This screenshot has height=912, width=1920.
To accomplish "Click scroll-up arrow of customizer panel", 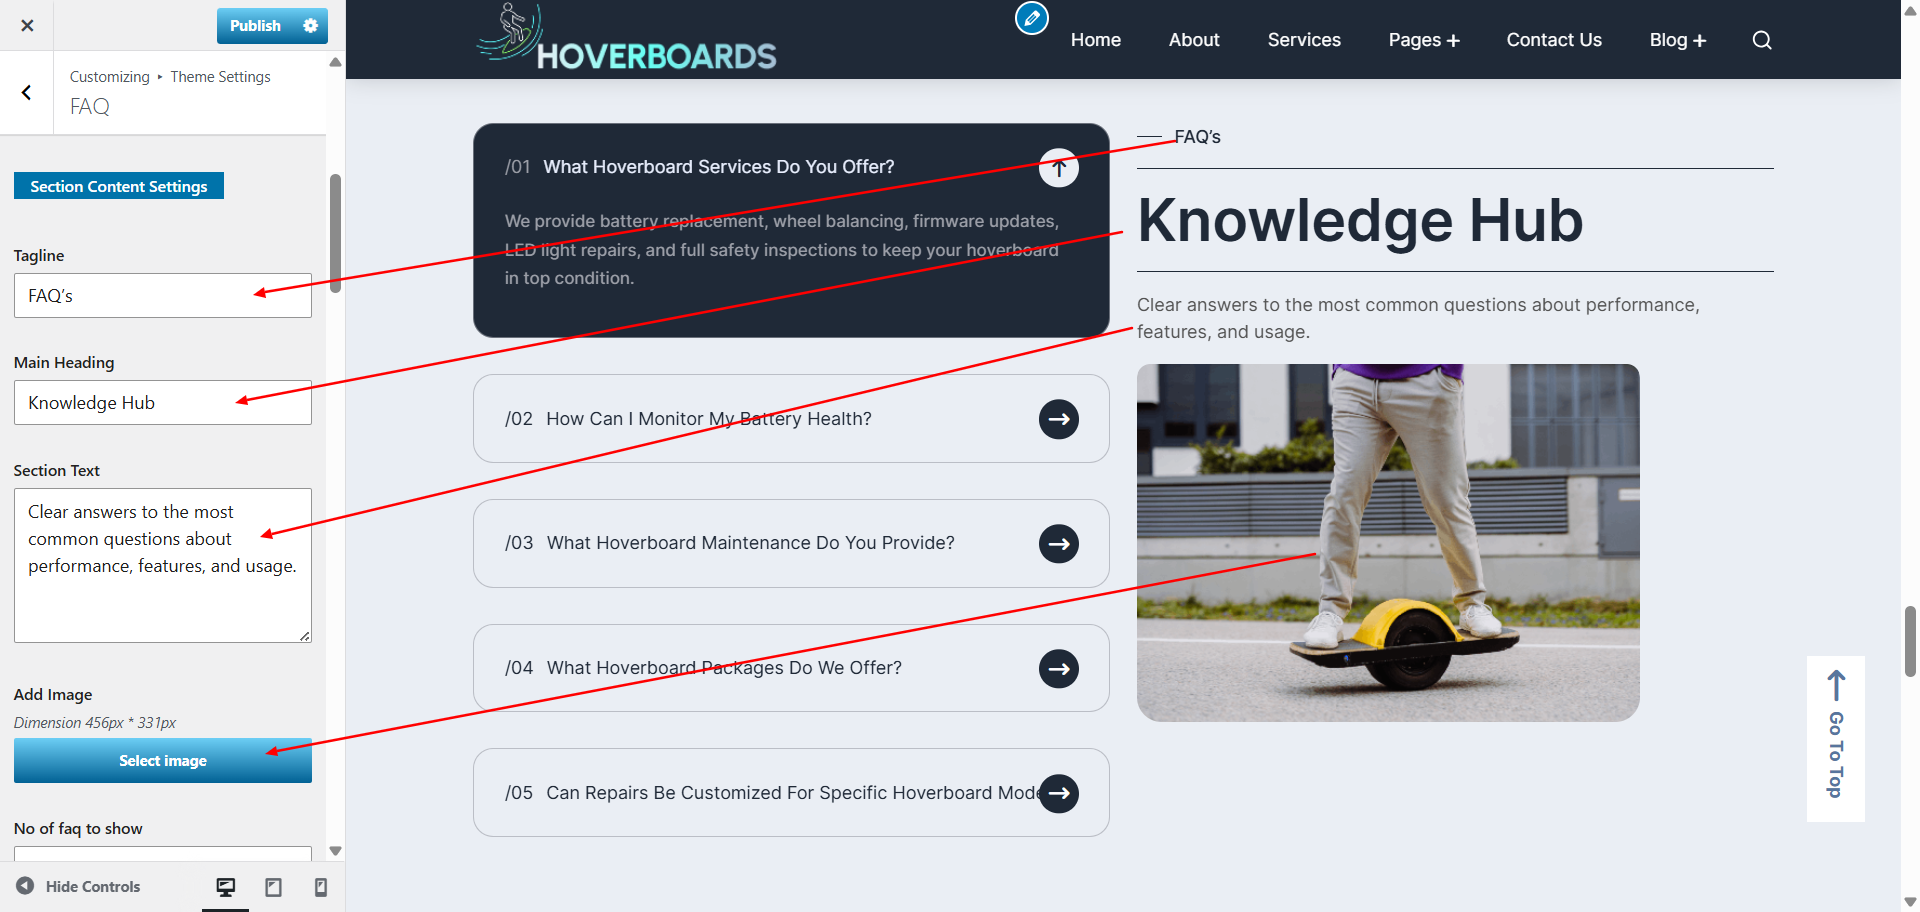I will point(336,62).
